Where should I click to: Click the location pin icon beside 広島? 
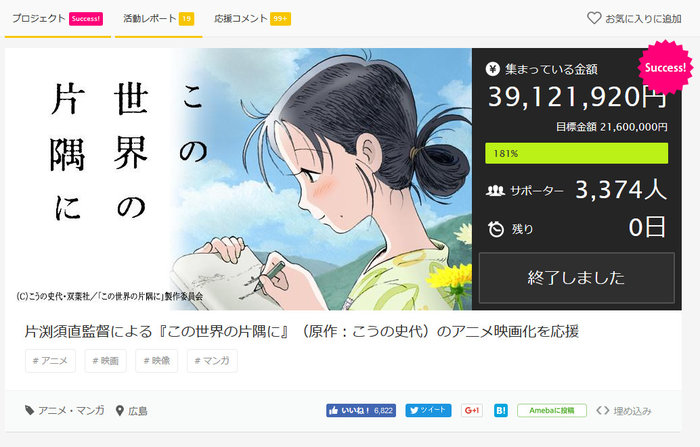[x=120, y=411]
